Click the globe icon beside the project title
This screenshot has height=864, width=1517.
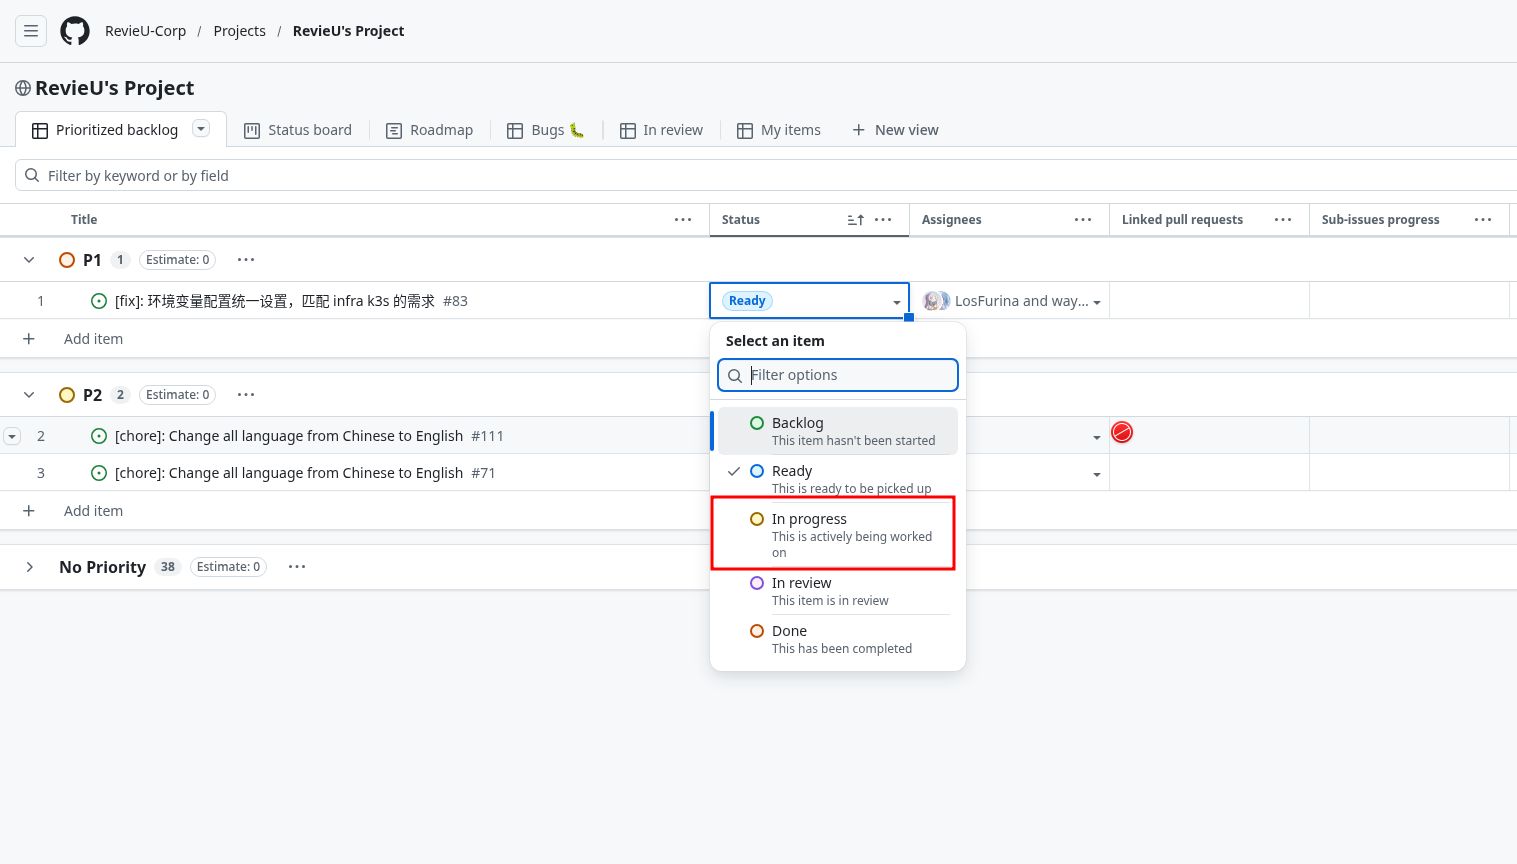point(21,88)
